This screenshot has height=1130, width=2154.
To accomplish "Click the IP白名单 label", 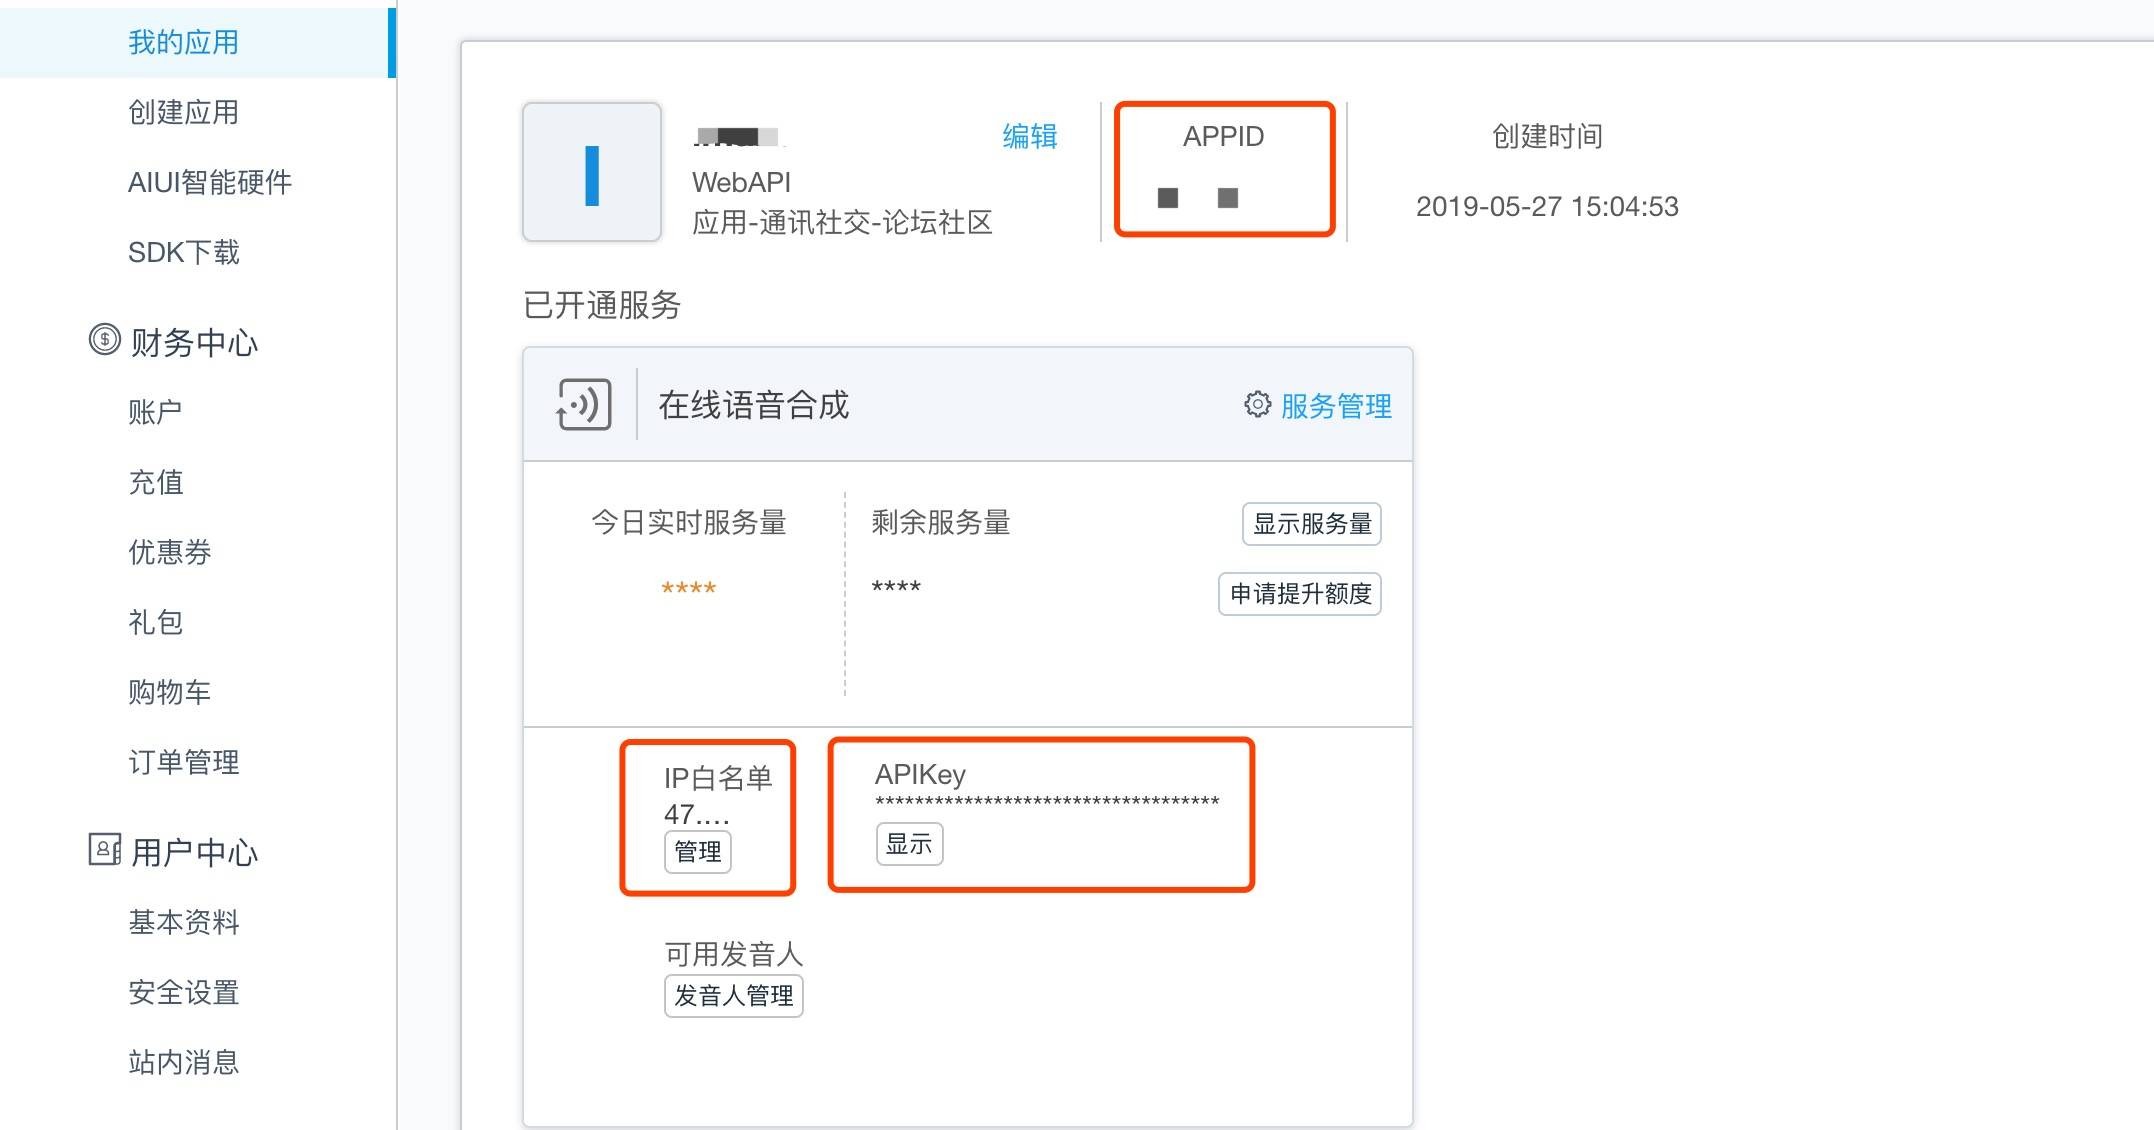I will [x=718, y=778].
